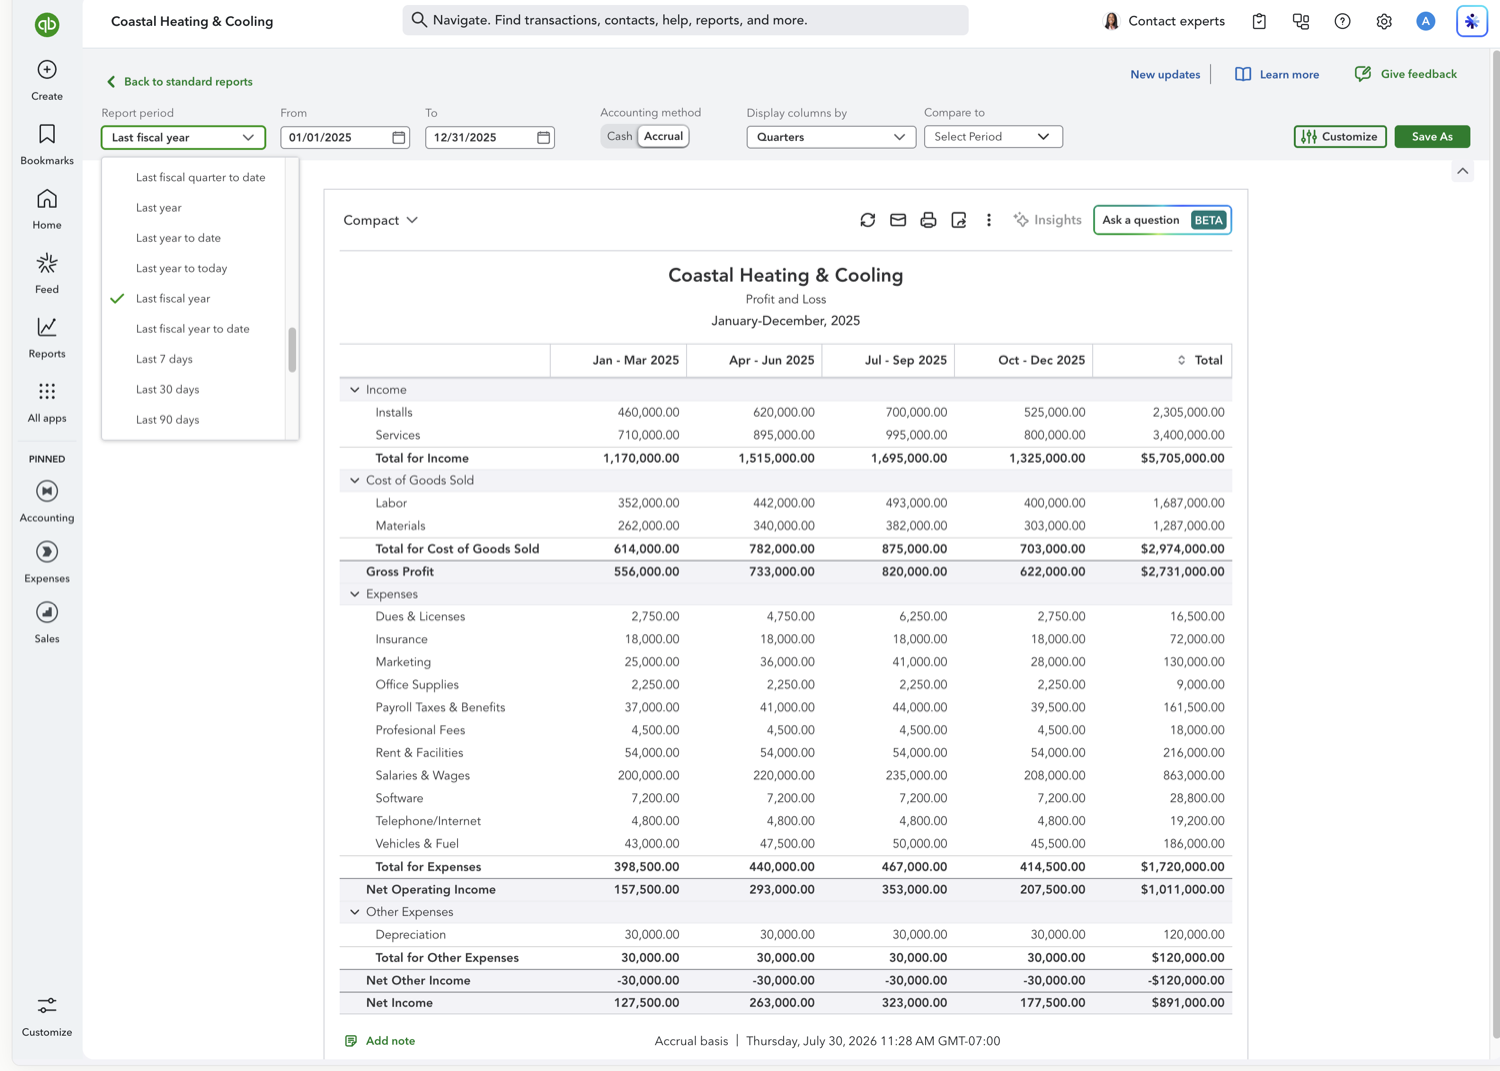Collapse the Cost of Goods Sold section
The image size is (1500, 1071).
[355, 481]
